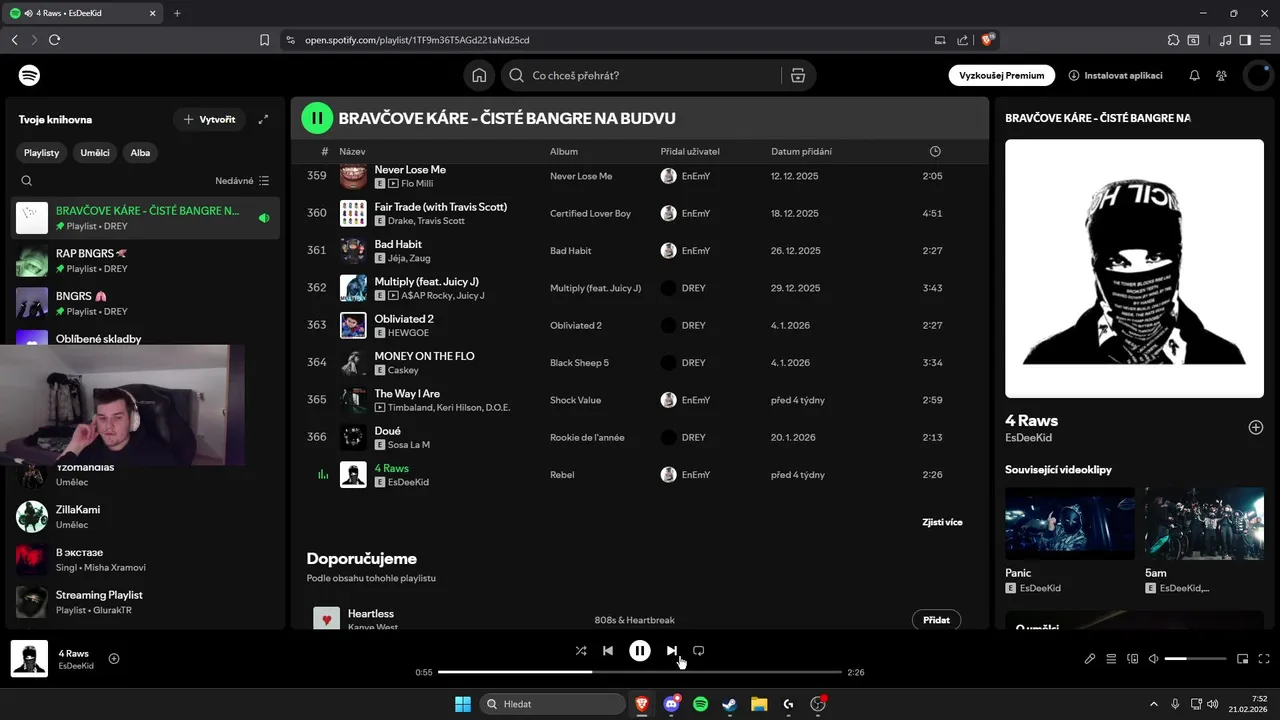Screen dimensions: 1280x720
Task: Add current song to liked in player bar
Action: point(114,658)
